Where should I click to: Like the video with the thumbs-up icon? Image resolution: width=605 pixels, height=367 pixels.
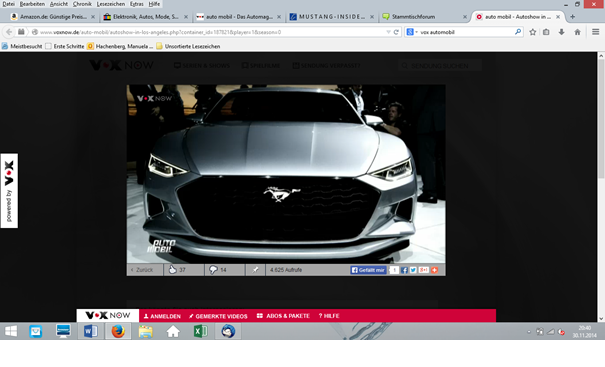(172, 269)
